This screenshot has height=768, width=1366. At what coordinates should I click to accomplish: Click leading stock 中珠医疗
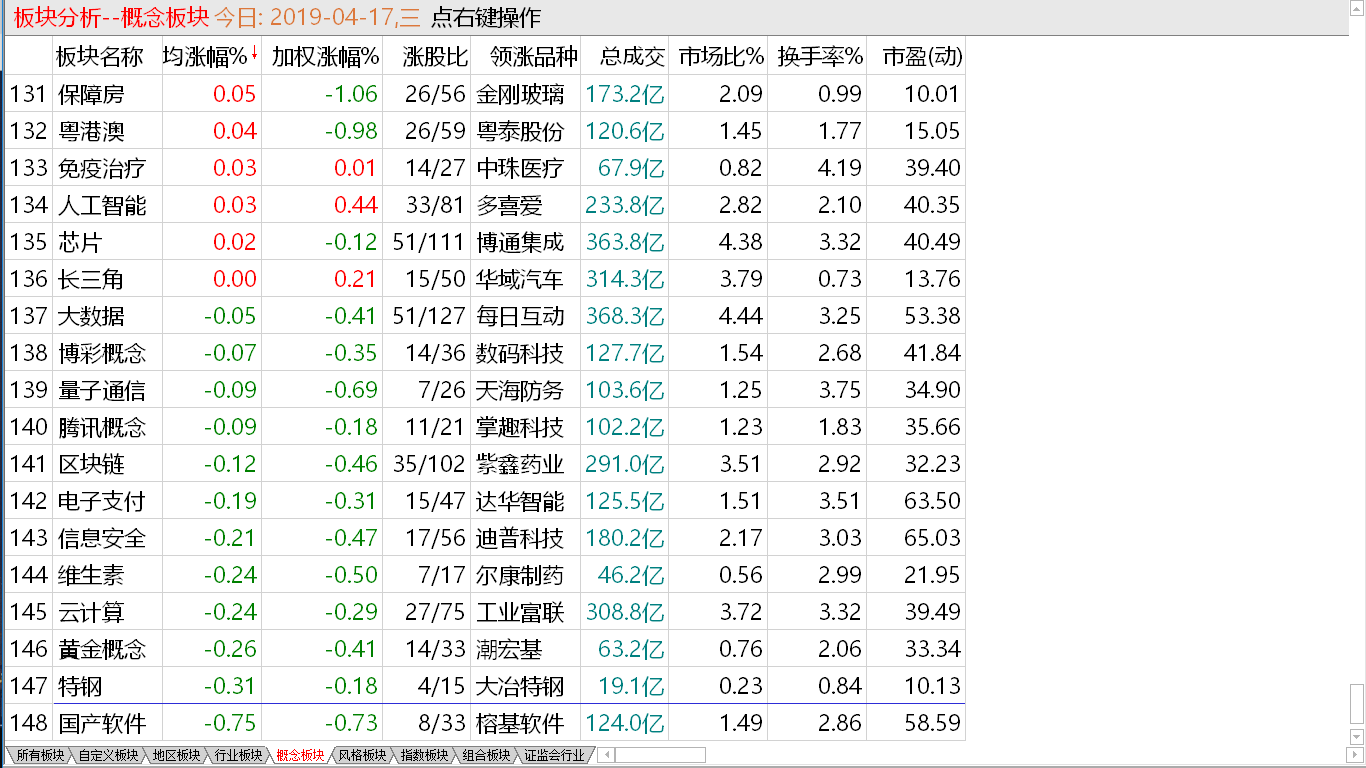pyautogui.click(x=520, y=168)
